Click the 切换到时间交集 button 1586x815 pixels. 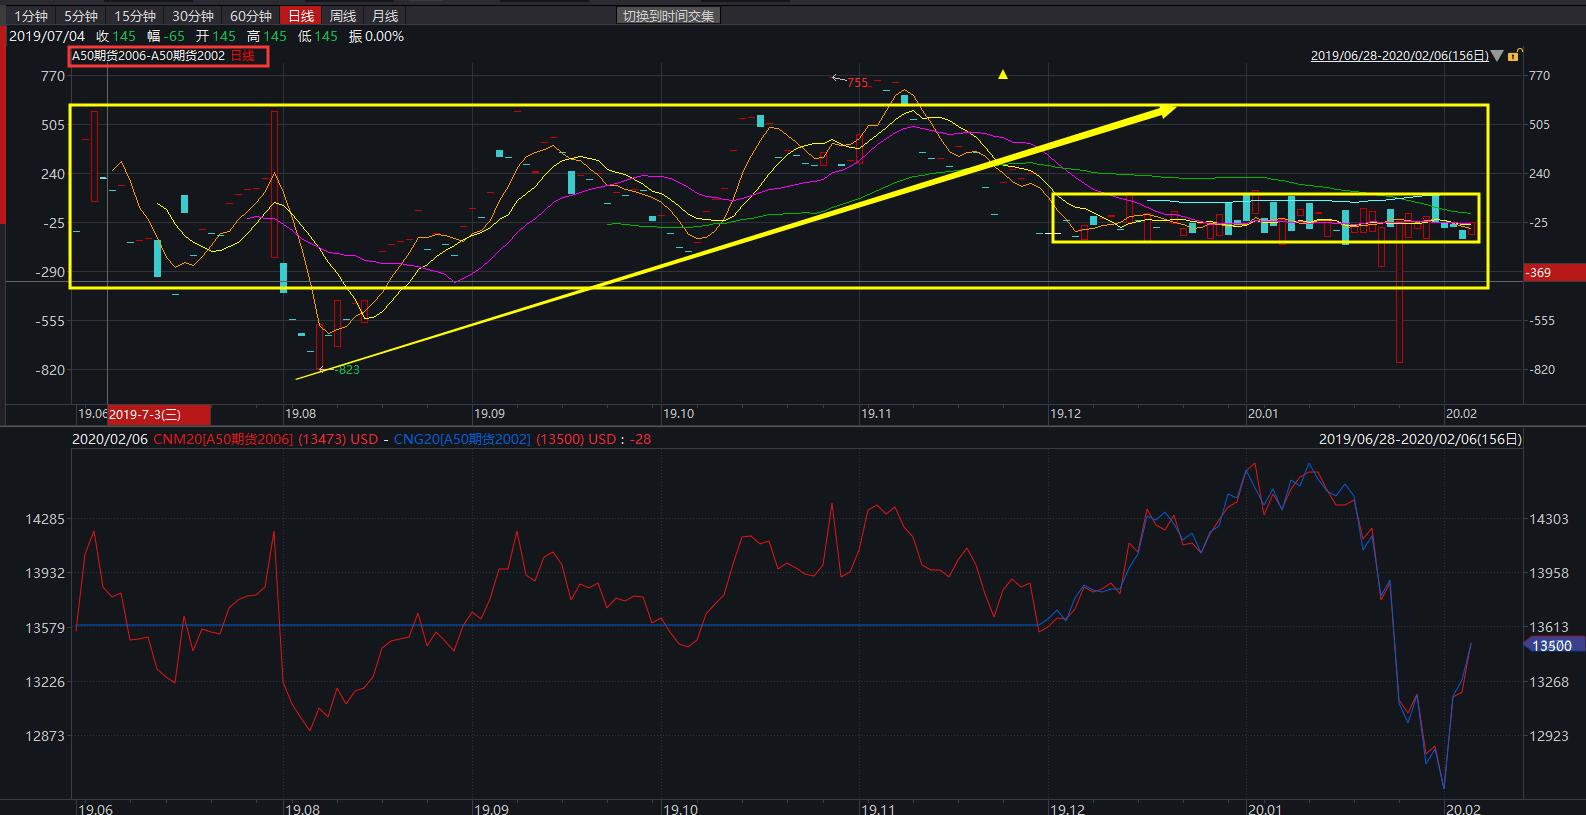[668, 16]
